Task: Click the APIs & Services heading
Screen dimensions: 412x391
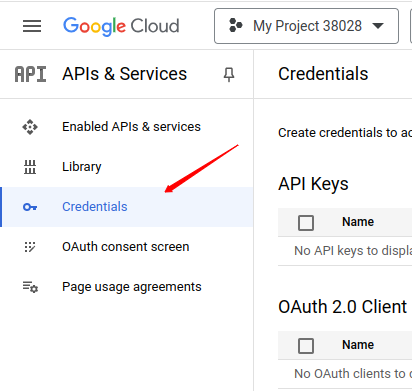Action: point(125,74)
